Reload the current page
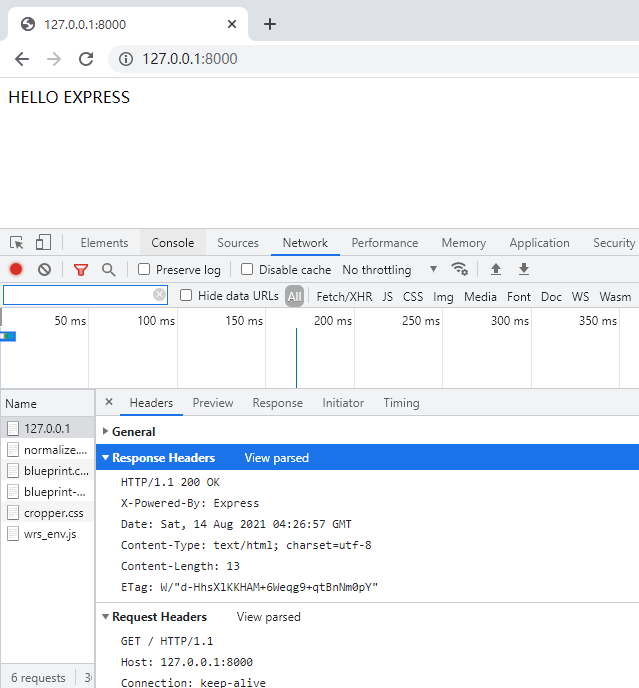The image size is (639, 688). click(86, 59)
